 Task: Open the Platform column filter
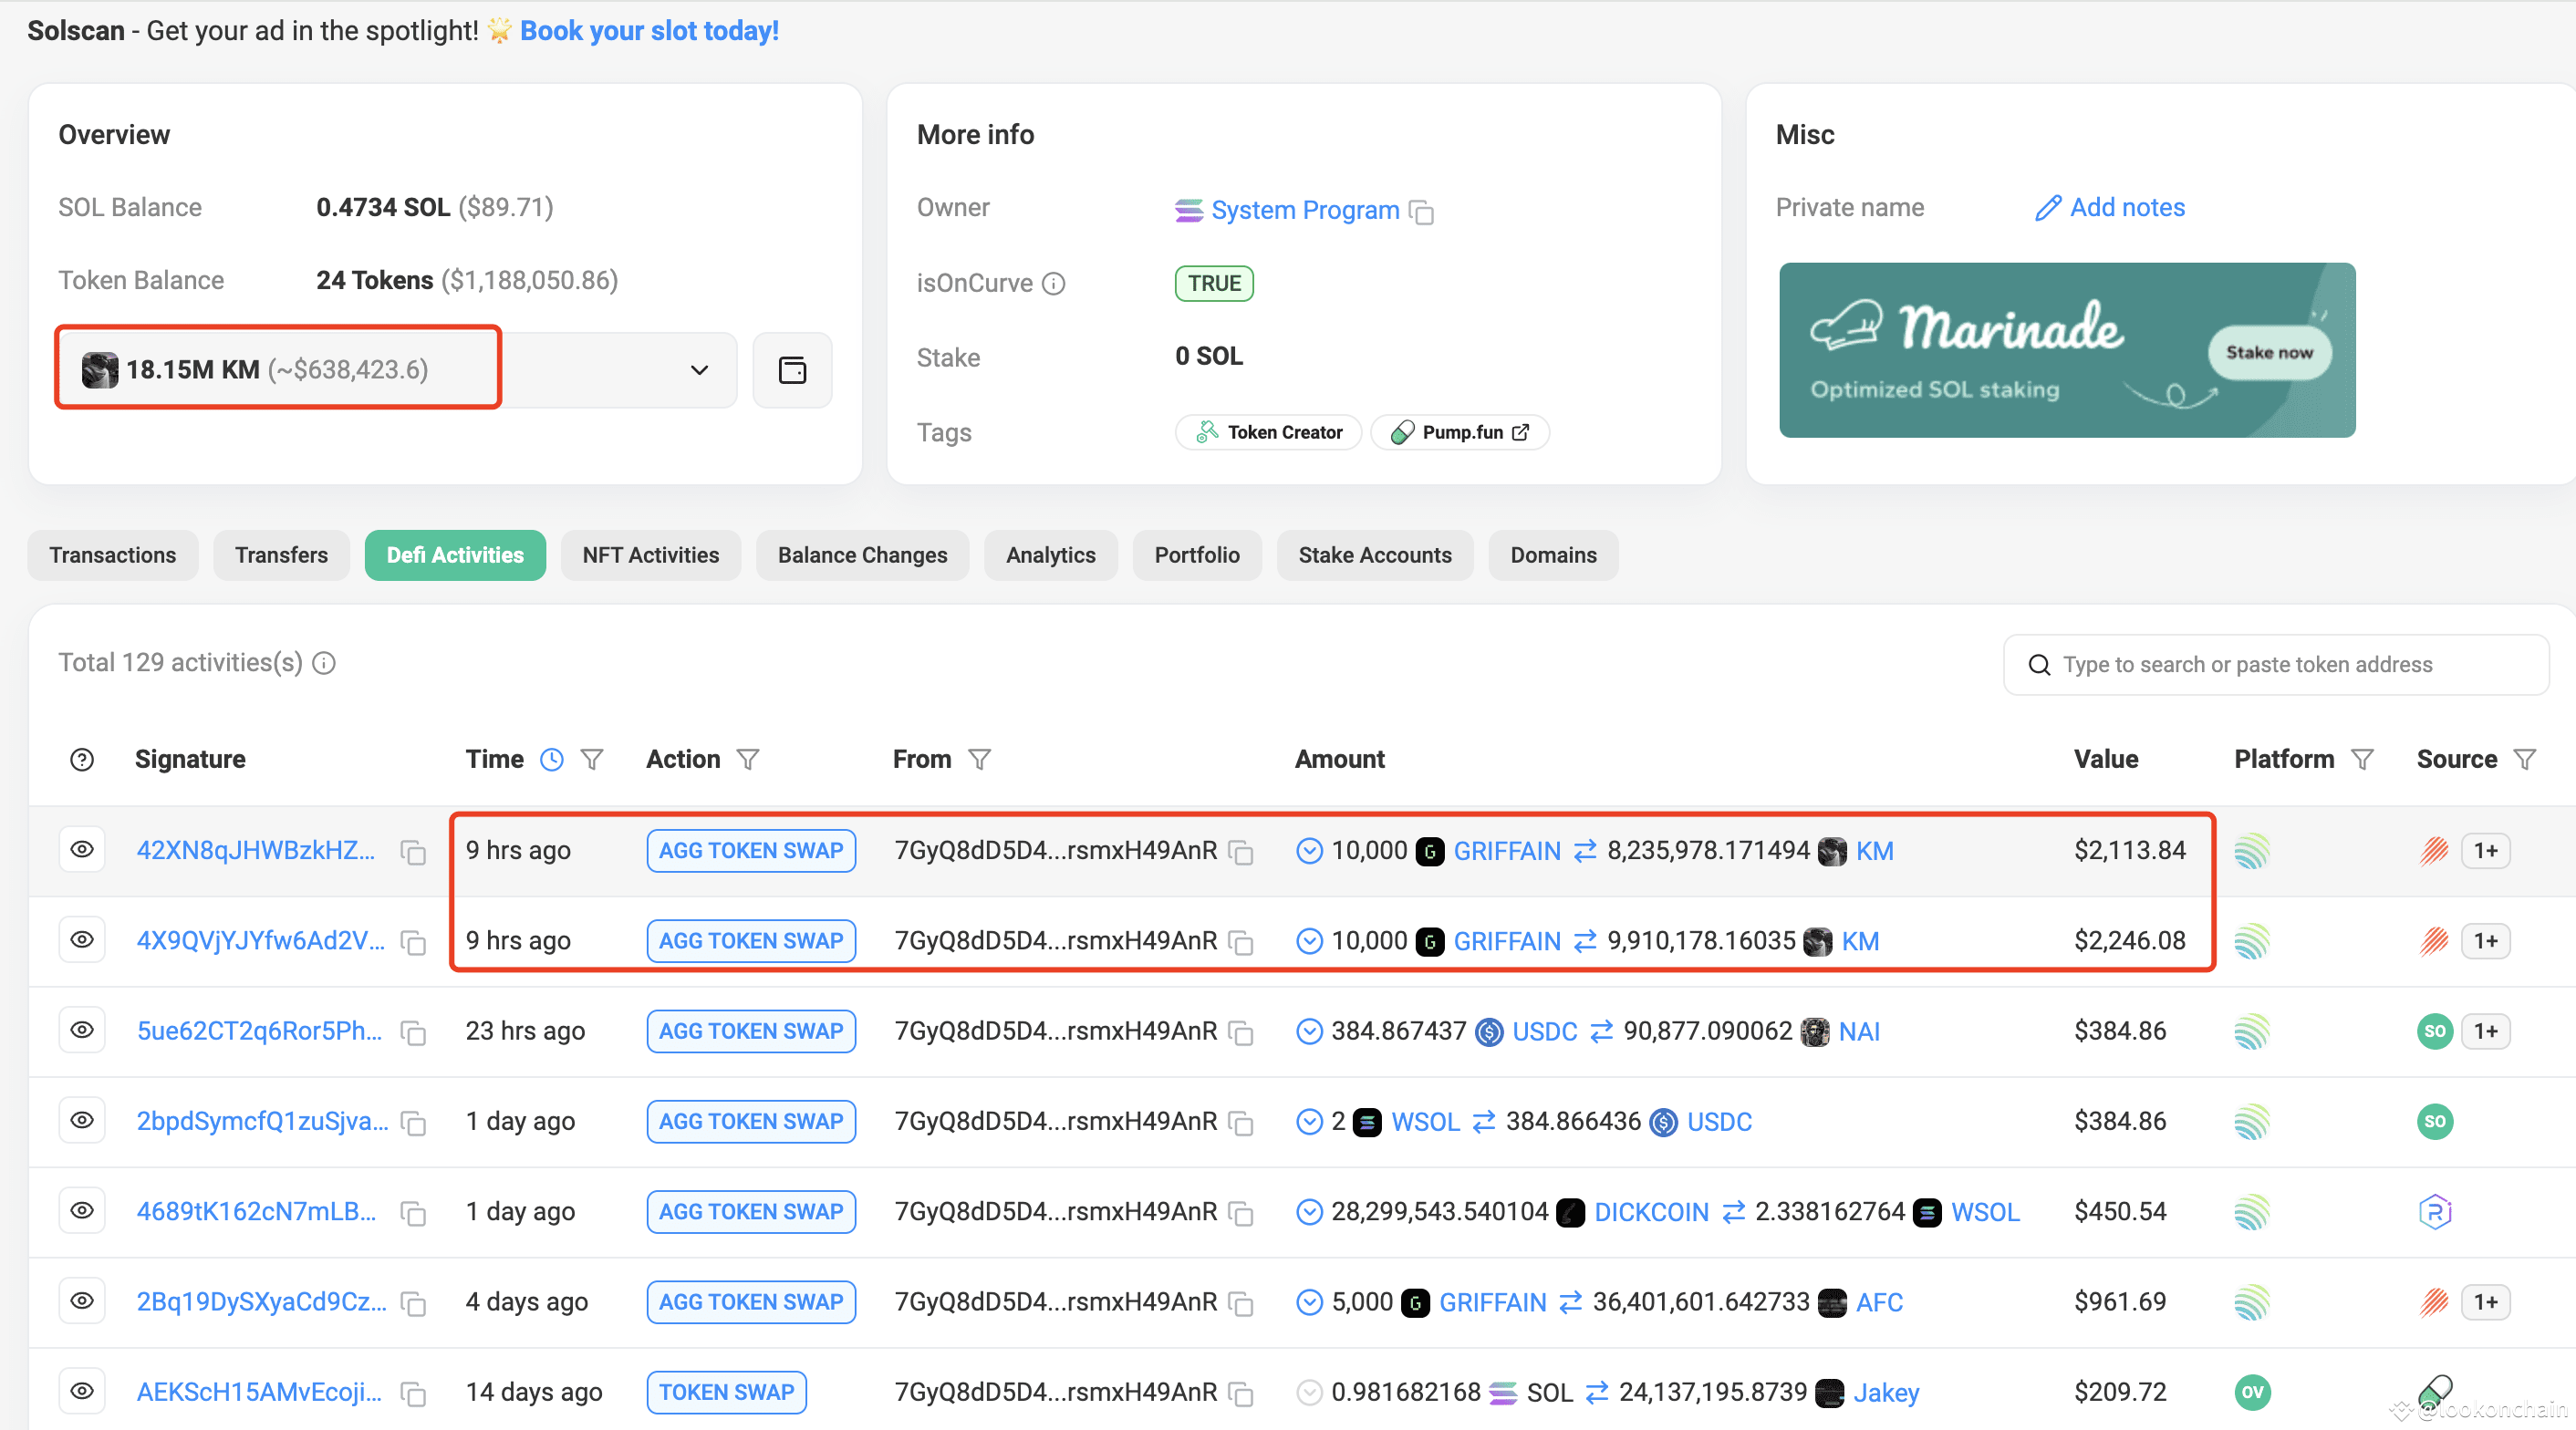click(2362, 760)
